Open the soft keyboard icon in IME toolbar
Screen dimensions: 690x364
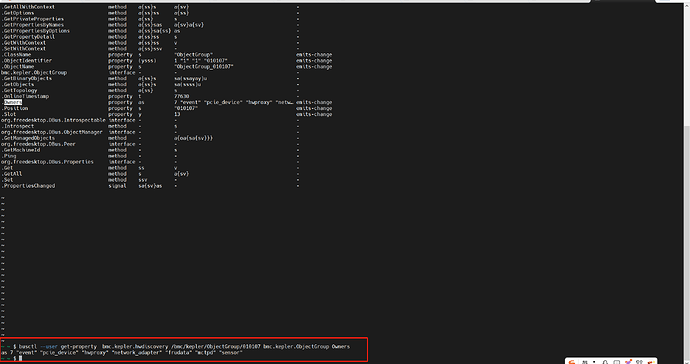click(617, 362)
